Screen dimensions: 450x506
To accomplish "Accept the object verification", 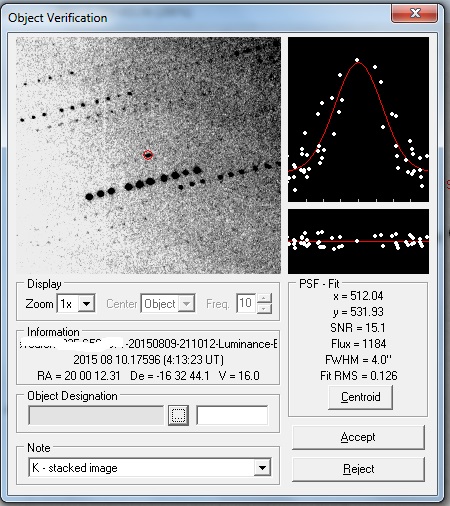I will click(358, 437).
